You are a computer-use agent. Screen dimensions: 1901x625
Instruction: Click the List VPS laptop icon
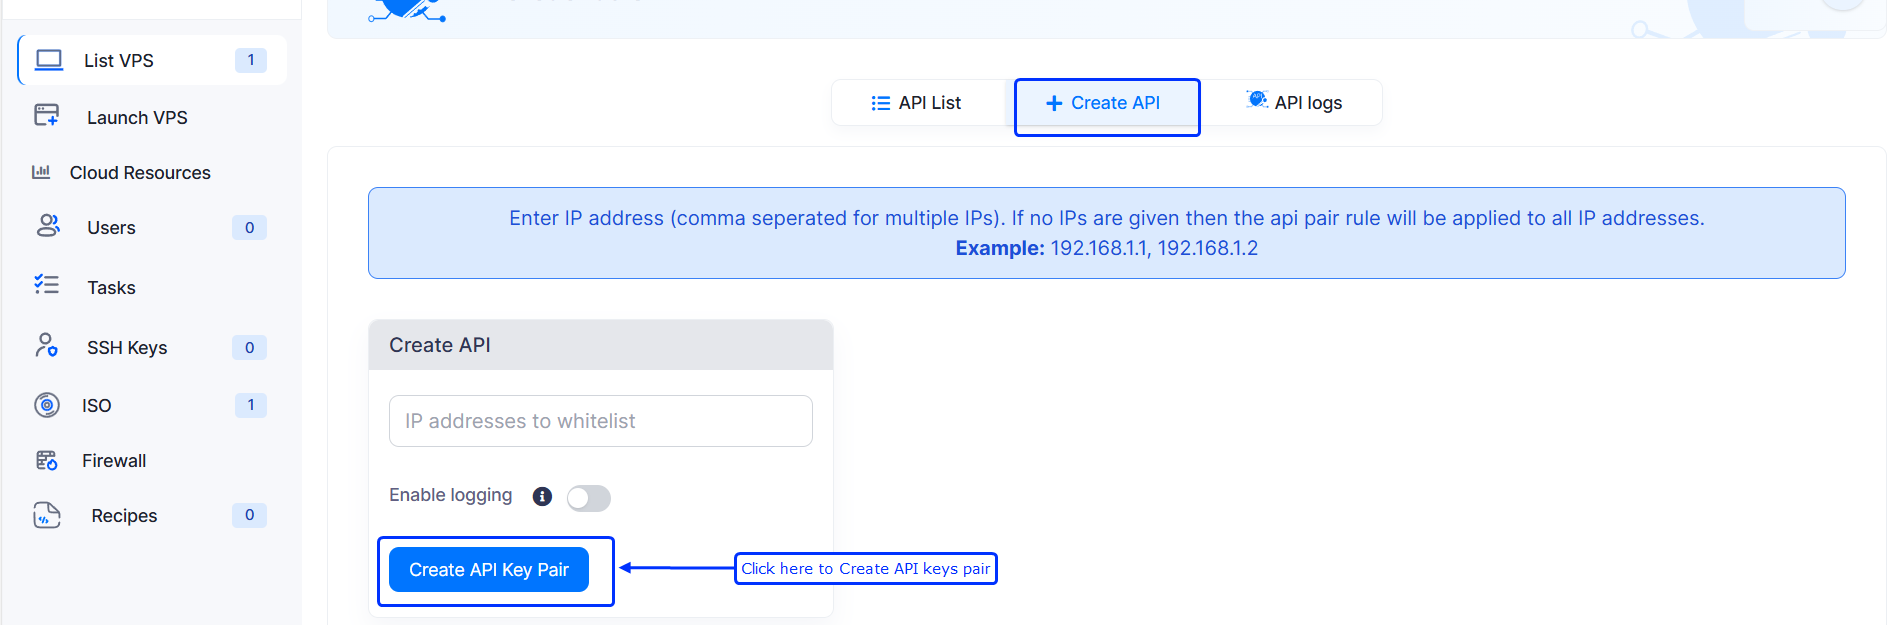click(49, 60)
